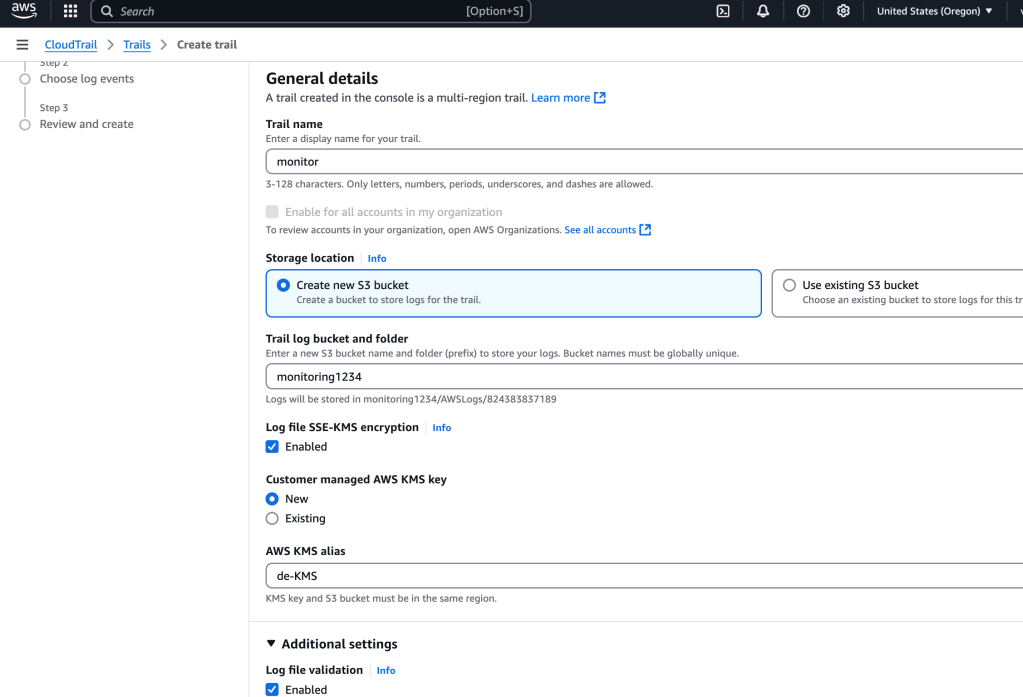Select Existing customer managed KMS key
Viewport: 1023px width, 697px height.
(272, 518)
